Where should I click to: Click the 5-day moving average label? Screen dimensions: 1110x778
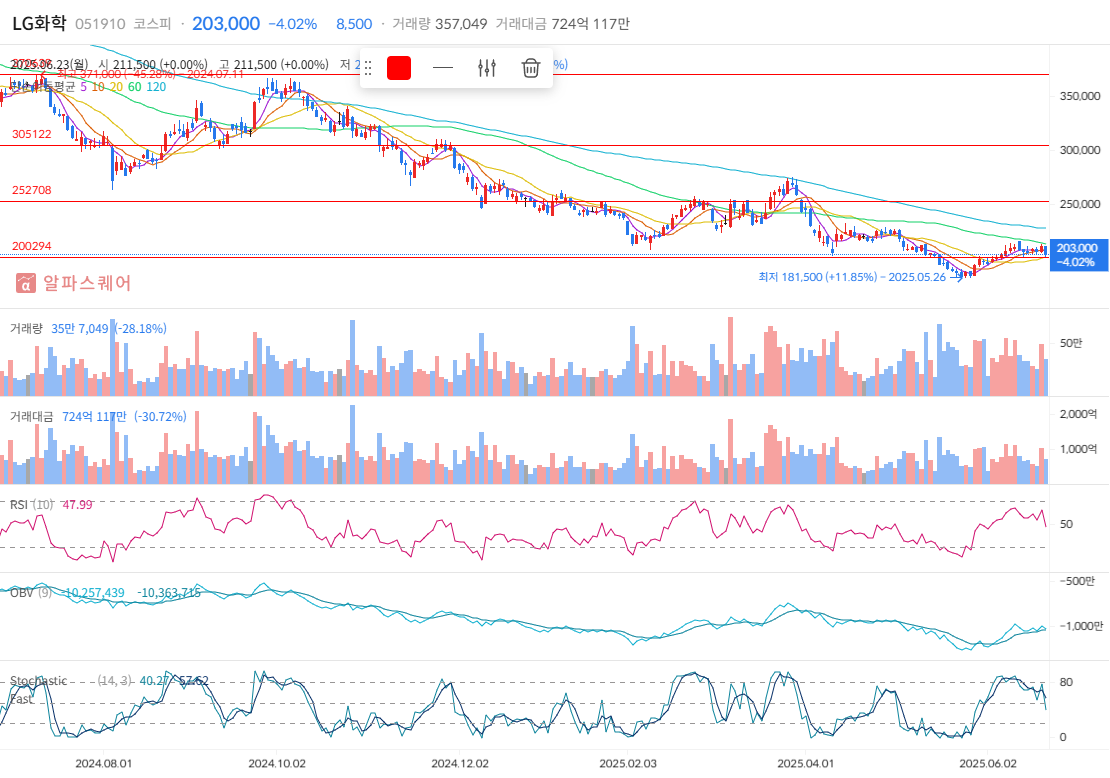[x=84, y=87]
